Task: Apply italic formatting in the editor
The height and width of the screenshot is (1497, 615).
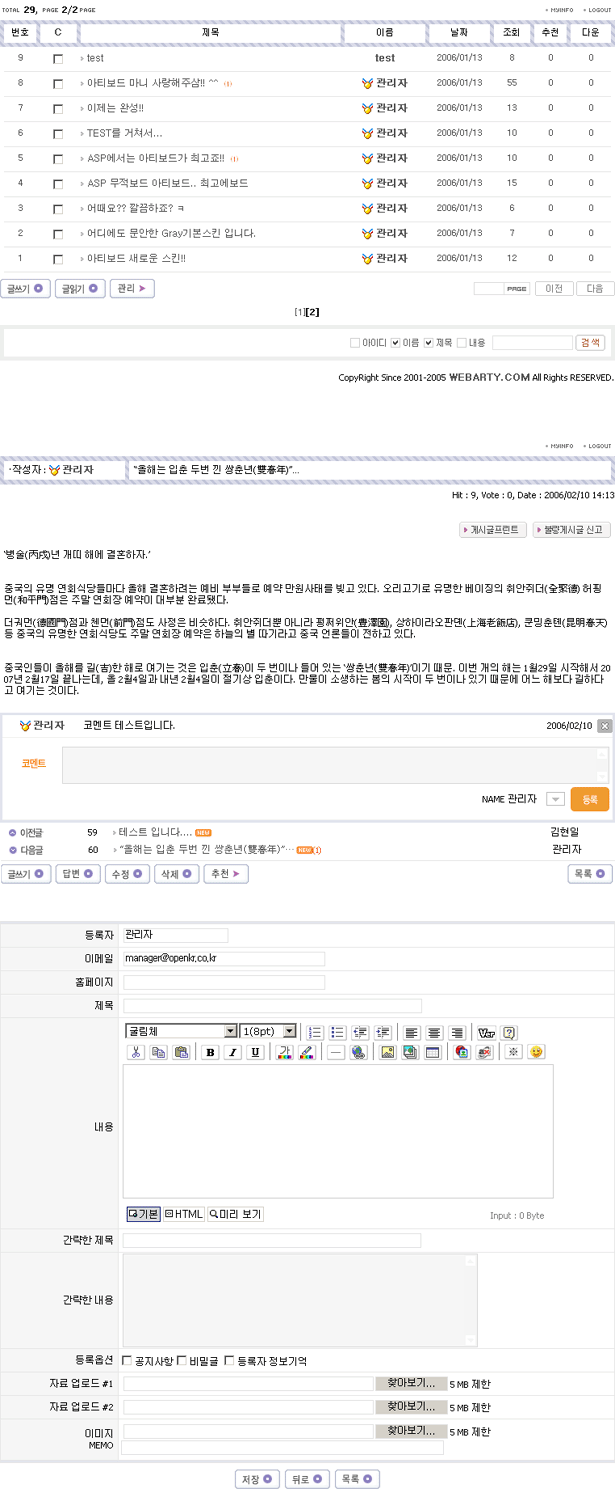Action: pyautogui.click(x=233, y=1052)
